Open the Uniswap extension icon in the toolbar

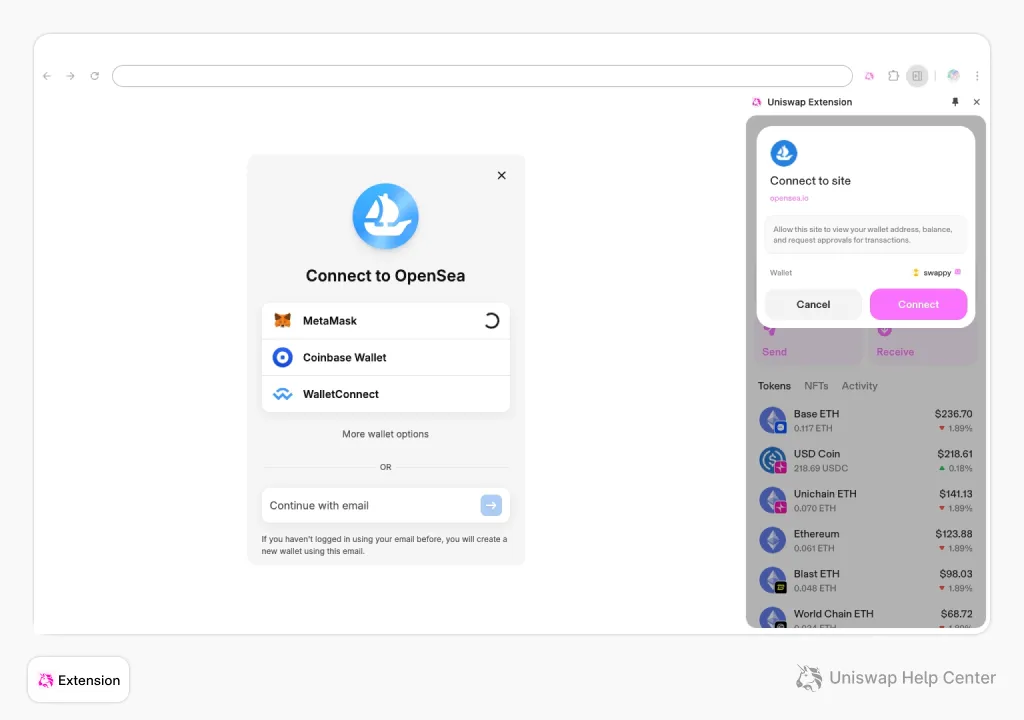coord(869,76)
